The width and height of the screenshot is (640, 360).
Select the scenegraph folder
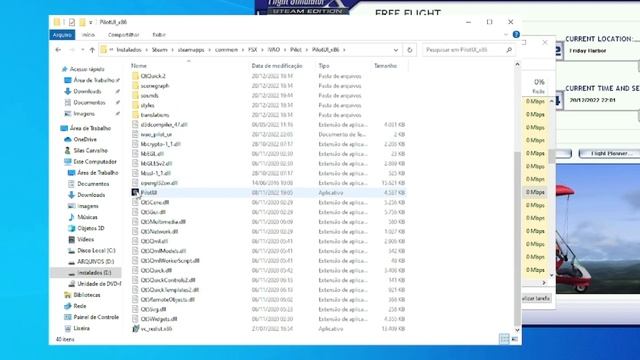155,86
